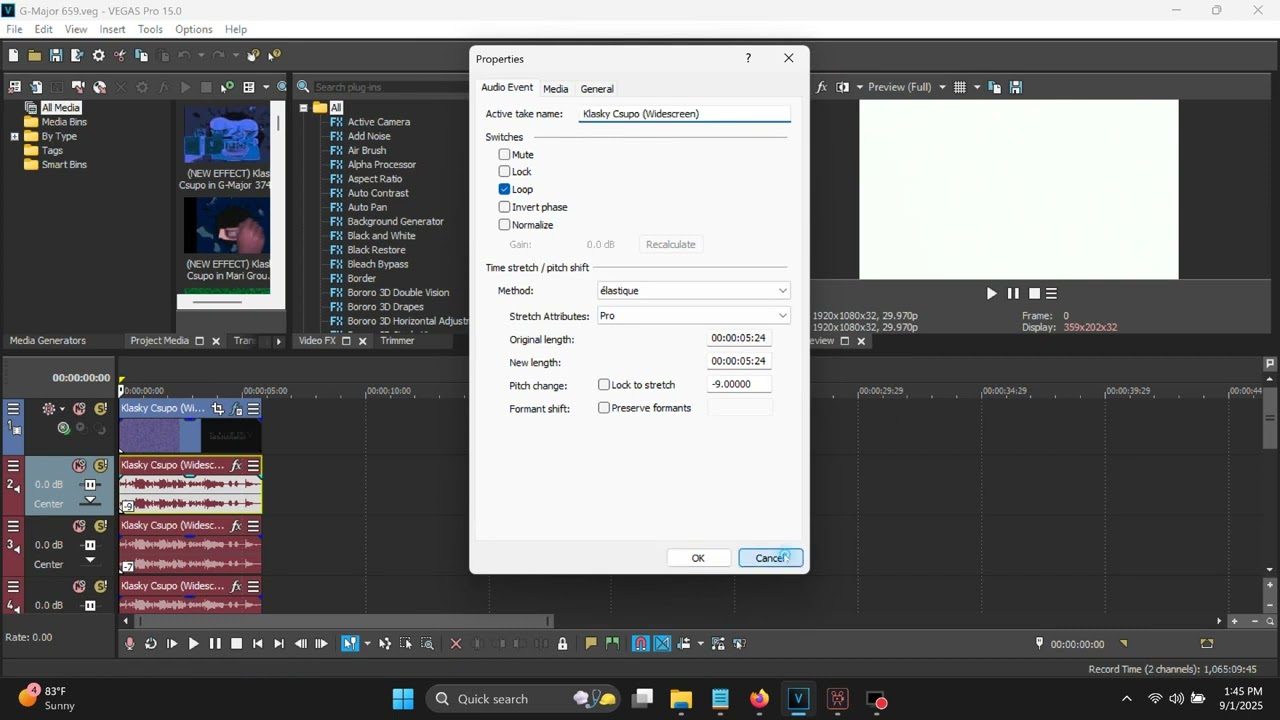Check the Lock switch in Properties

click(505, 172)
